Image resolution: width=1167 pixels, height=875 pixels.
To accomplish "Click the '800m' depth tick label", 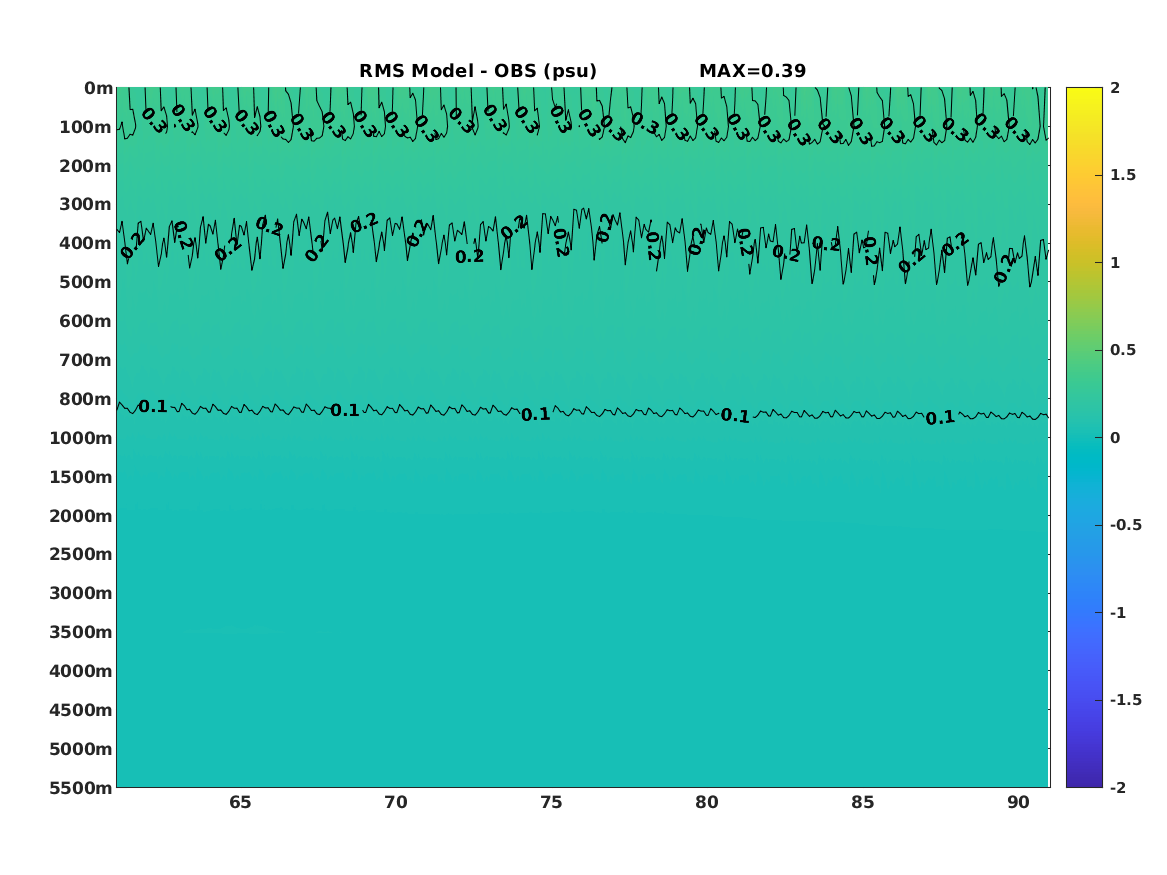I will tap(86, 399).
